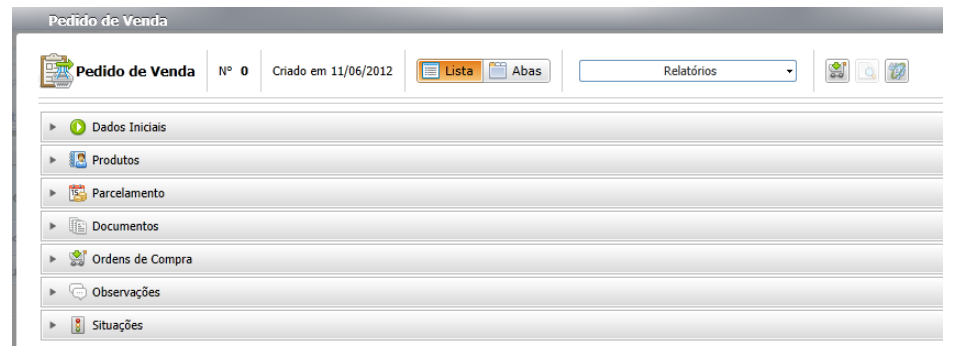Screen dimensions: 956x361
Task: Click the Situações traffic light icon
Action: pos(77,325)
